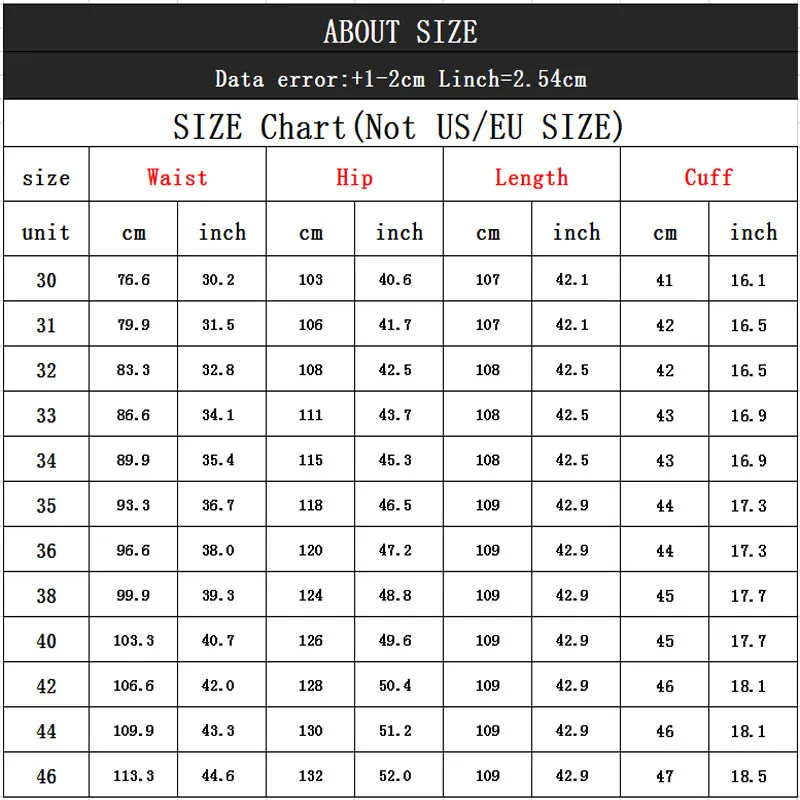Select size 34 row label

(x=46, y=459)
